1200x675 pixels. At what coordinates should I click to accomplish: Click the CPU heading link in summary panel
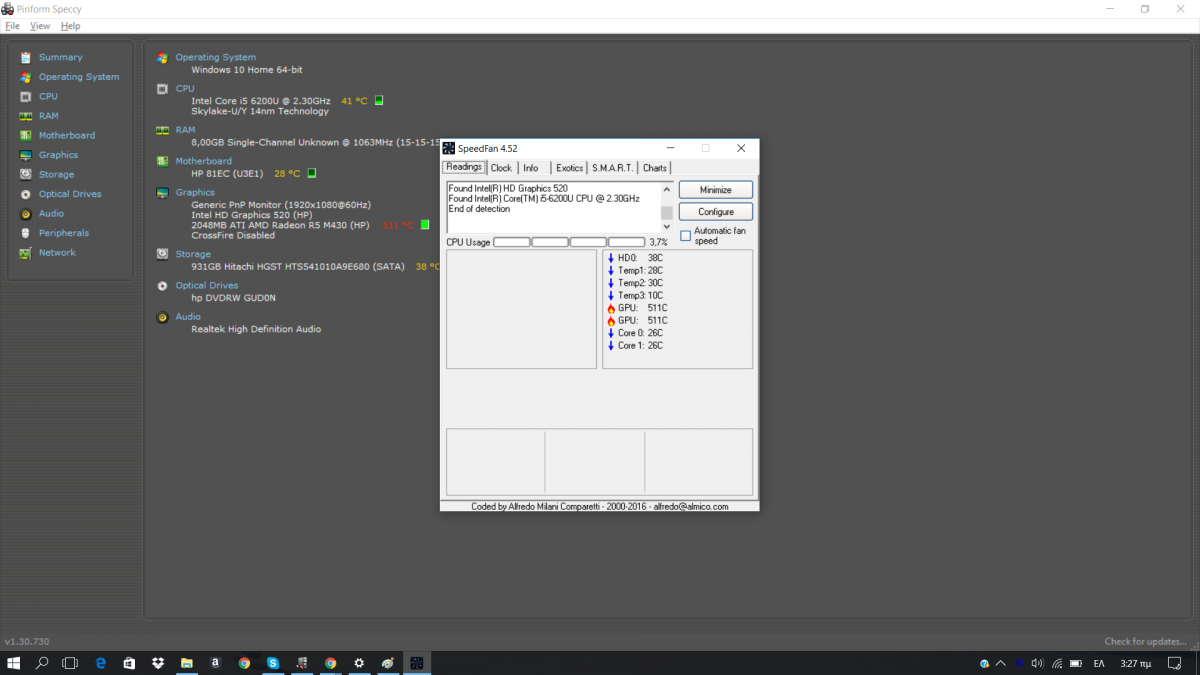[x=185, y=88]
